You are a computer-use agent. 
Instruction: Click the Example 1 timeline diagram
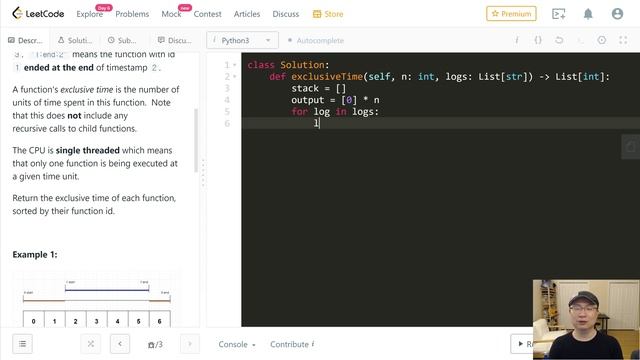tap(96, 299)
